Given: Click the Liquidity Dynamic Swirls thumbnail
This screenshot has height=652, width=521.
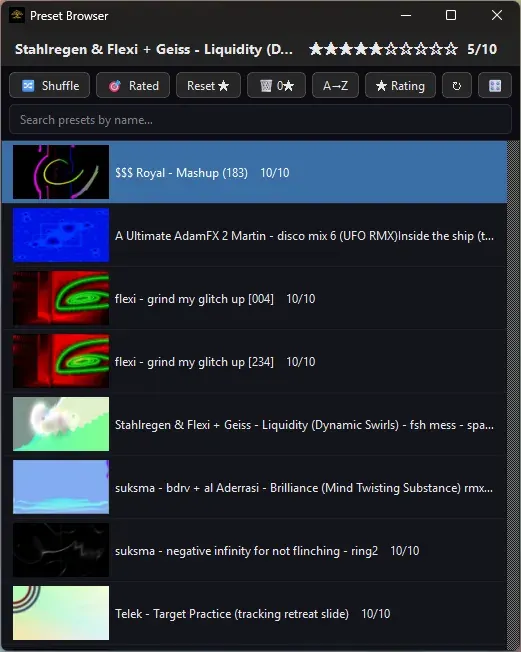Looking at the screenshot, I should click(61, 424).
